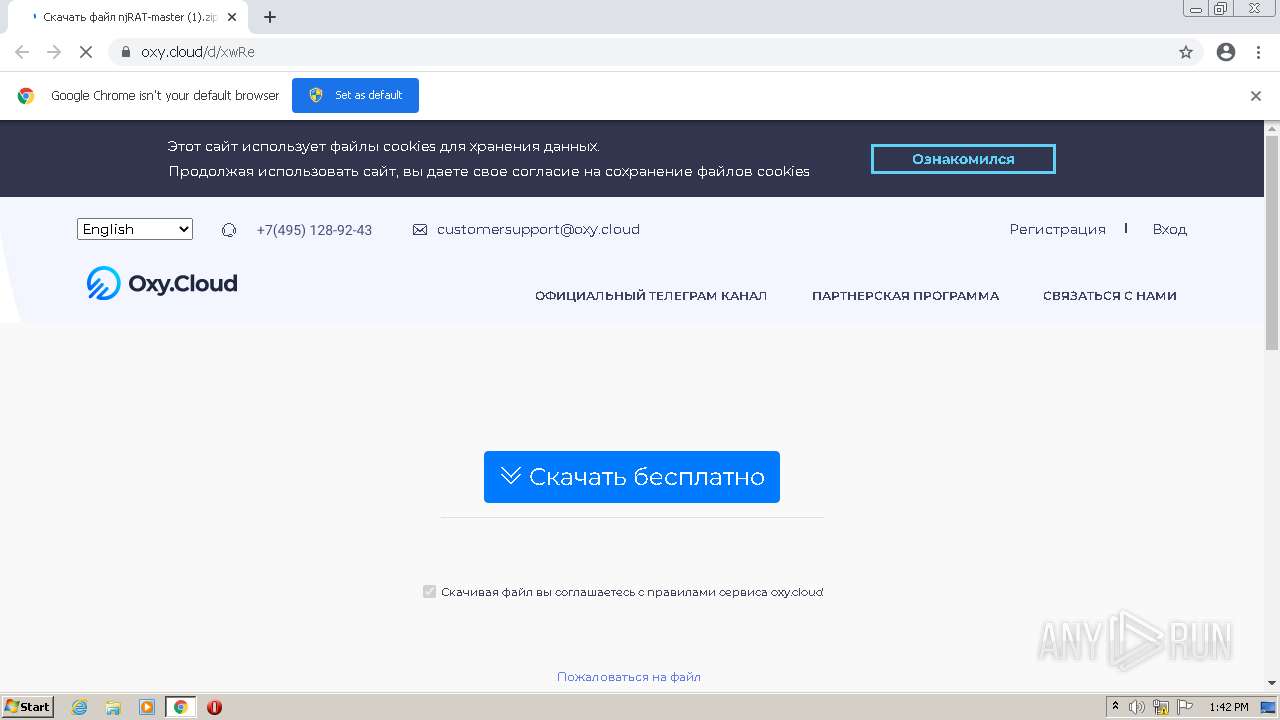Open СВЯЗАТЬСЯ С НАМИ menu item

1109,296
